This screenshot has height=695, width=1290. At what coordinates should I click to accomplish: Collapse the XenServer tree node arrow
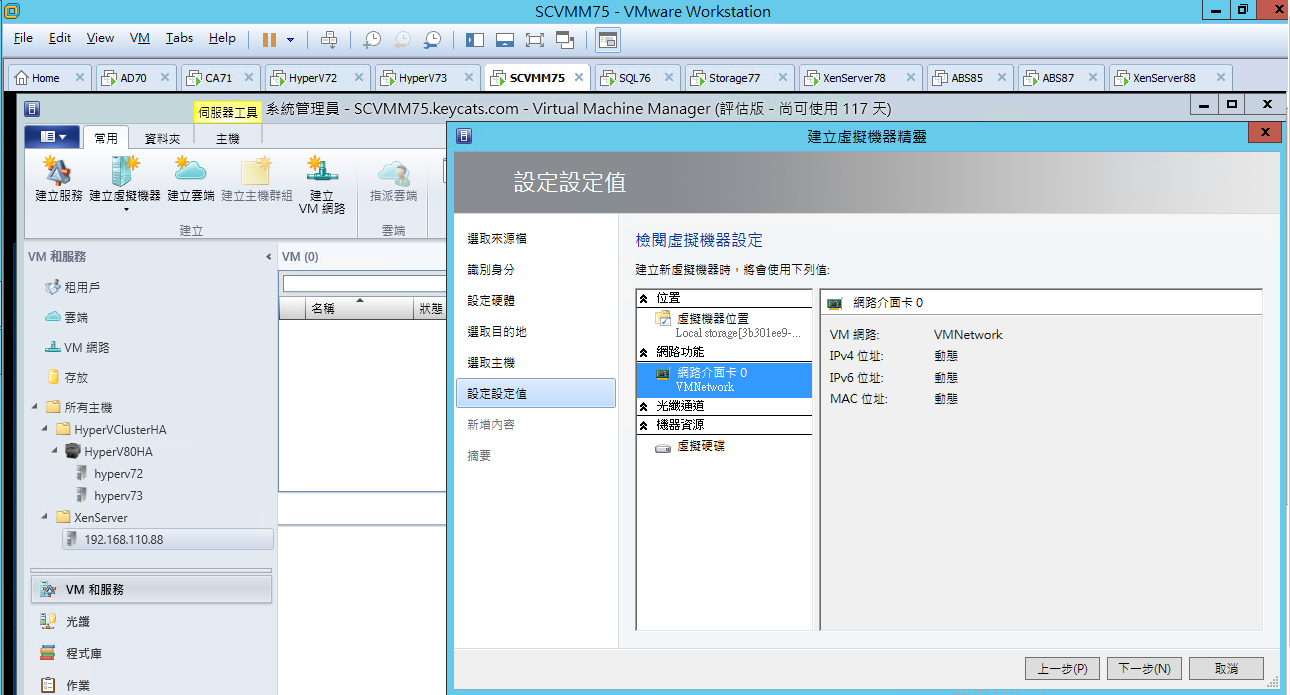pos(45,517)
